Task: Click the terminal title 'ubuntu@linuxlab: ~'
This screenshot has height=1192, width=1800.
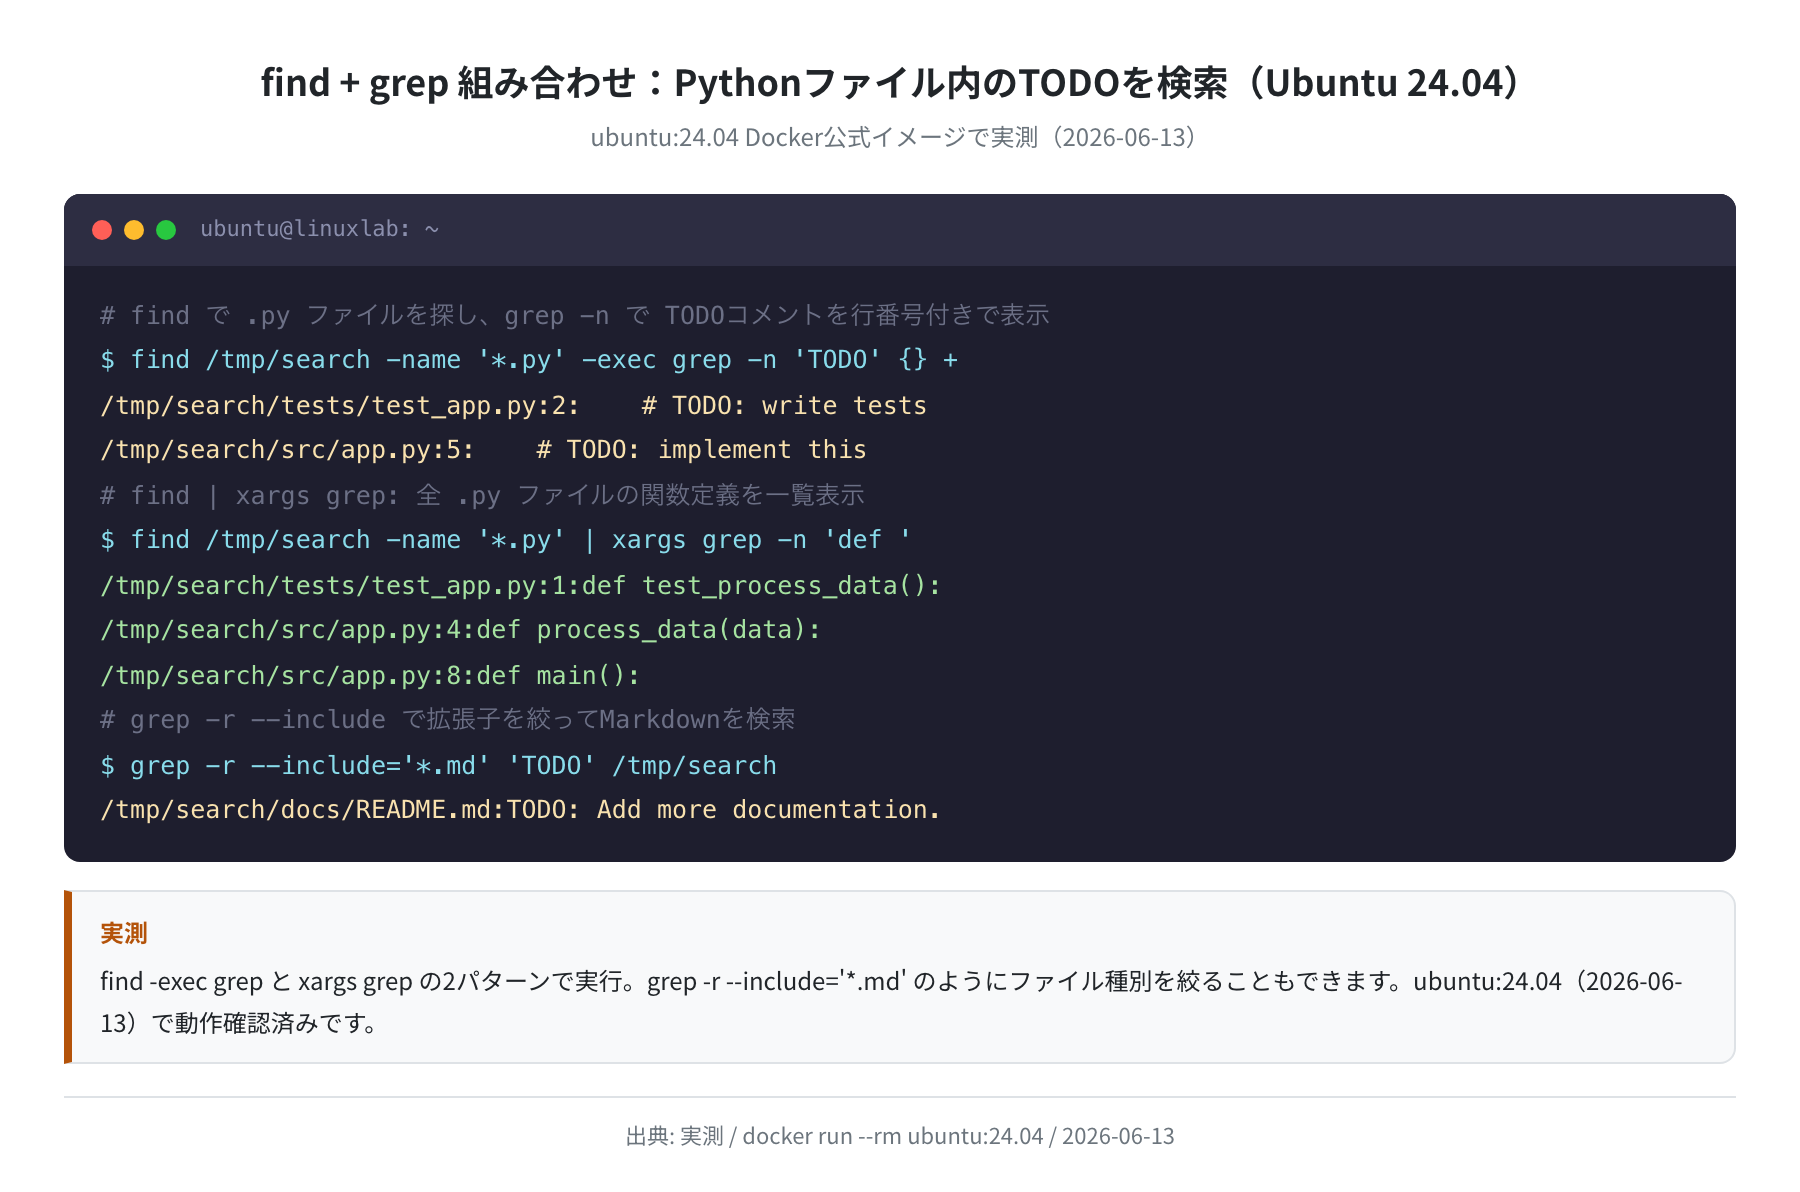Action: click(320, 229)
